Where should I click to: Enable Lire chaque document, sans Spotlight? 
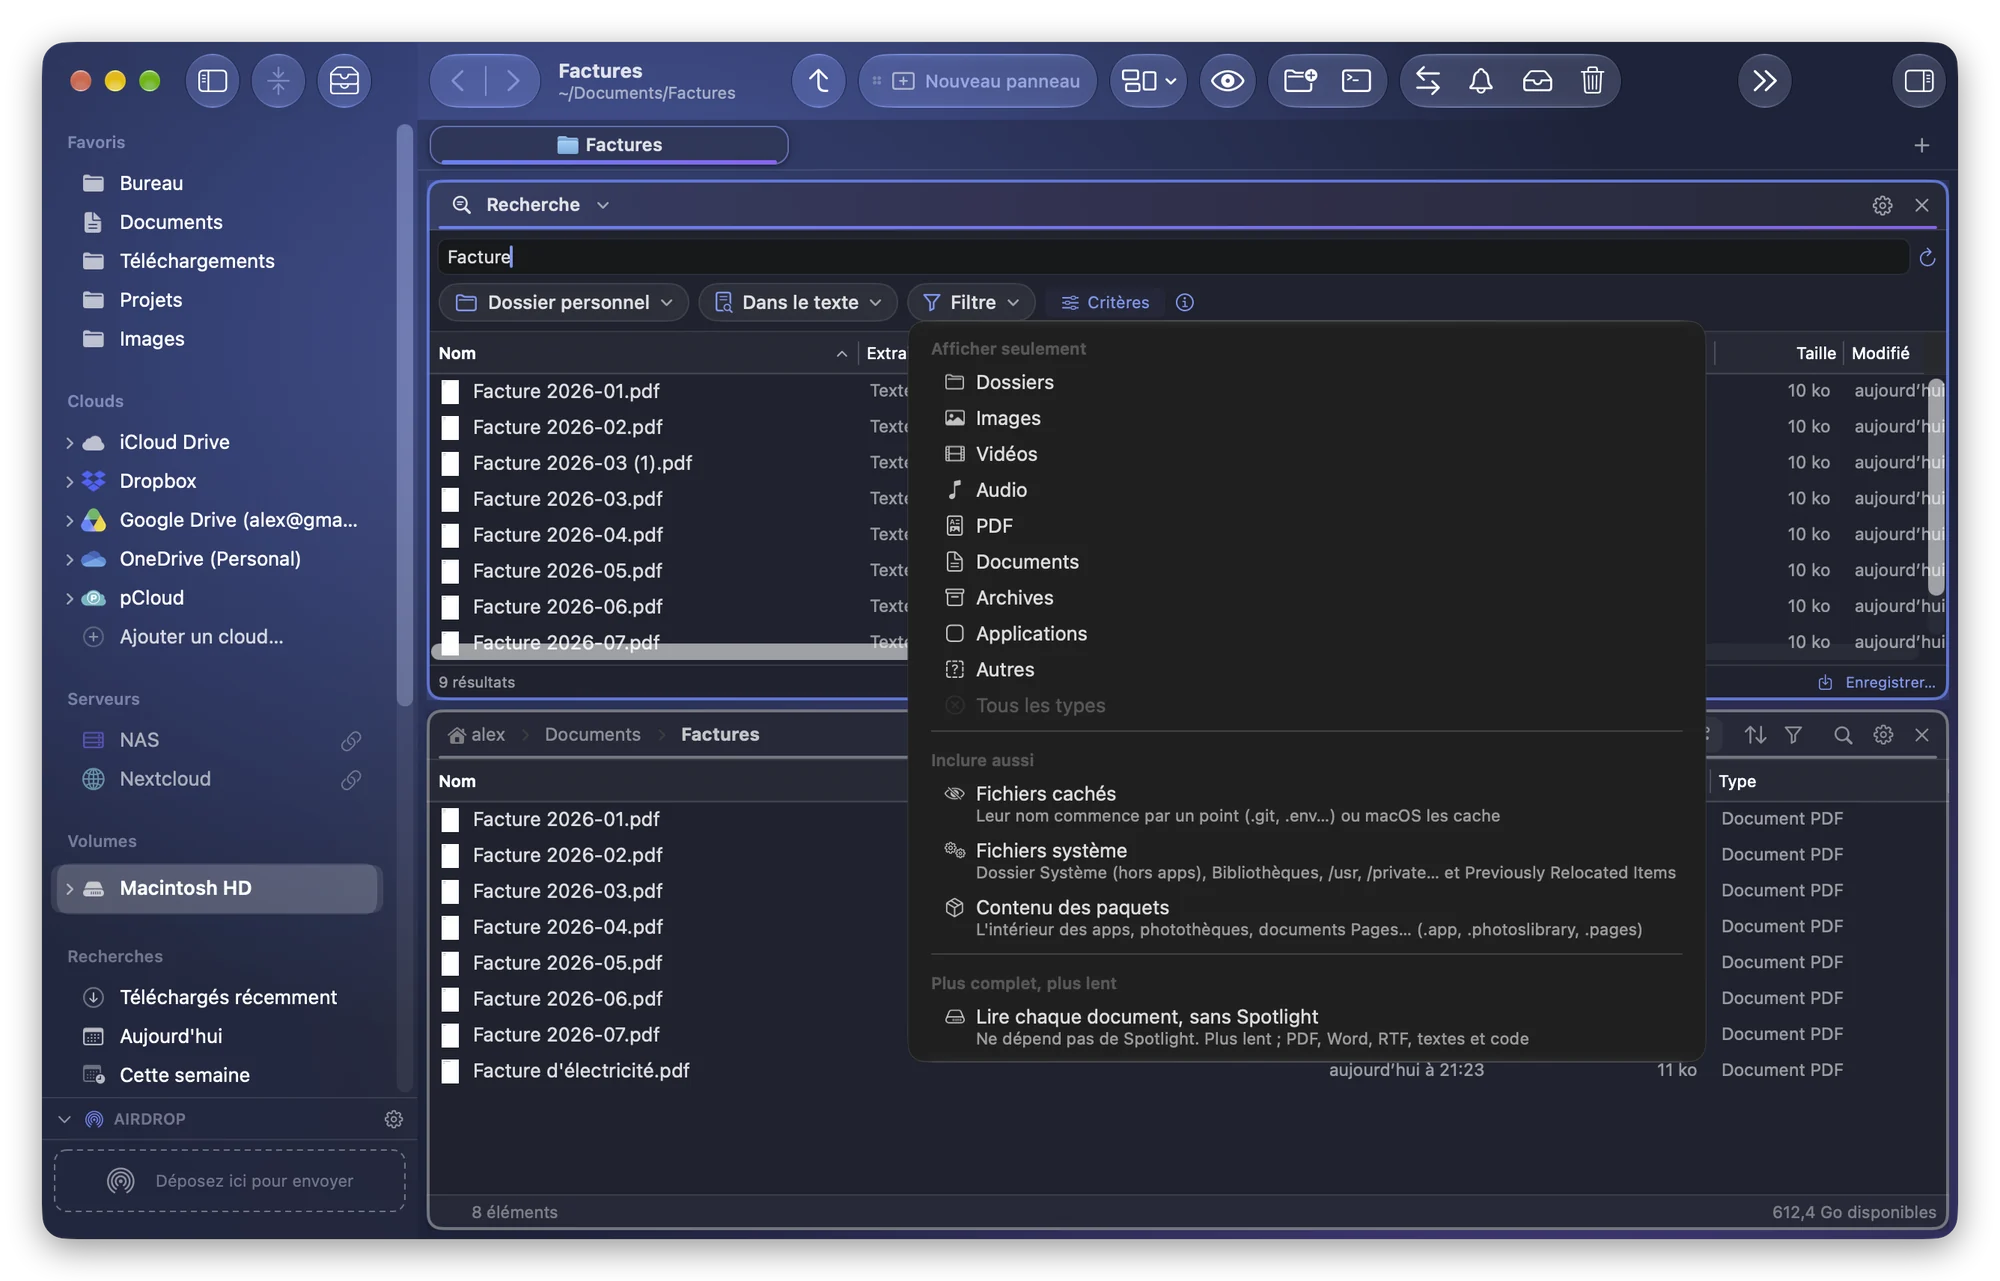[1306, 1027]
